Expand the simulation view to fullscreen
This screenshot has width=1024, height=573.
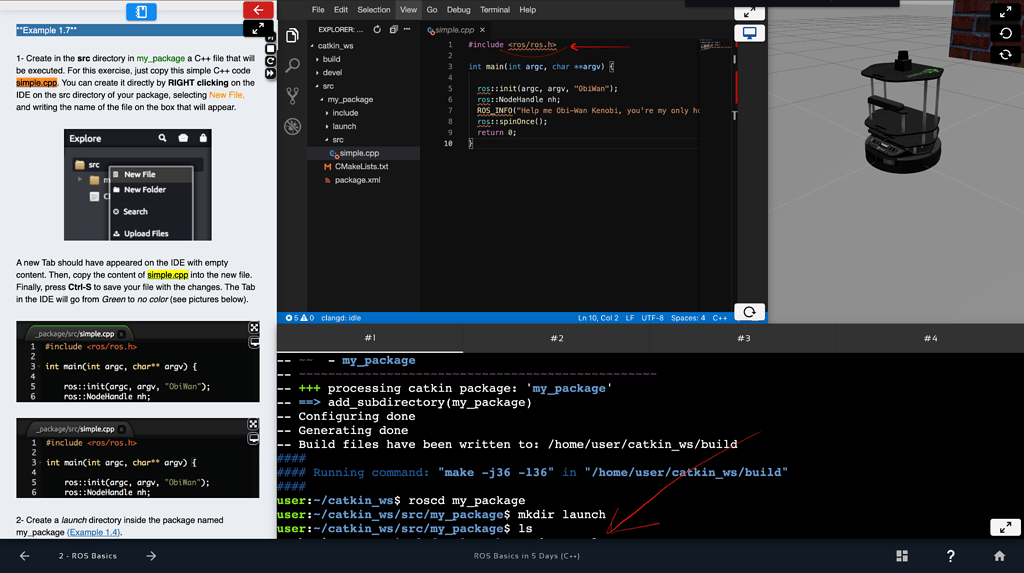[1005, 12]
